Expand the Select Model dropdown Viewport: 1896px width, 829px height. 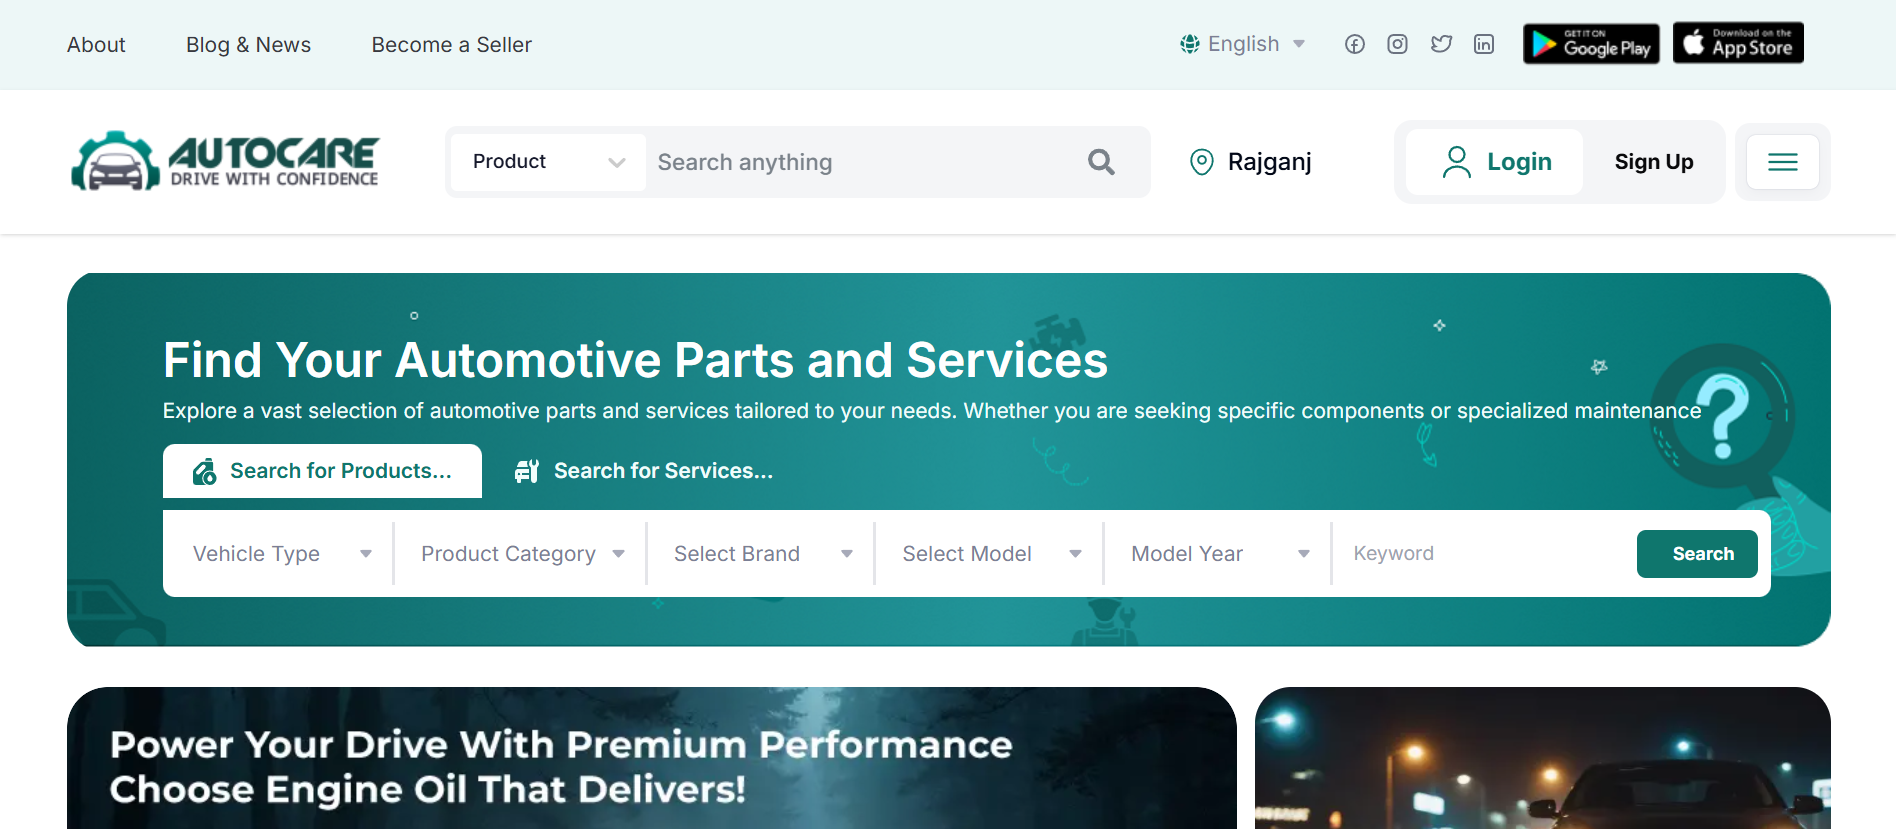pyautogui.click(x=991, y=554)
